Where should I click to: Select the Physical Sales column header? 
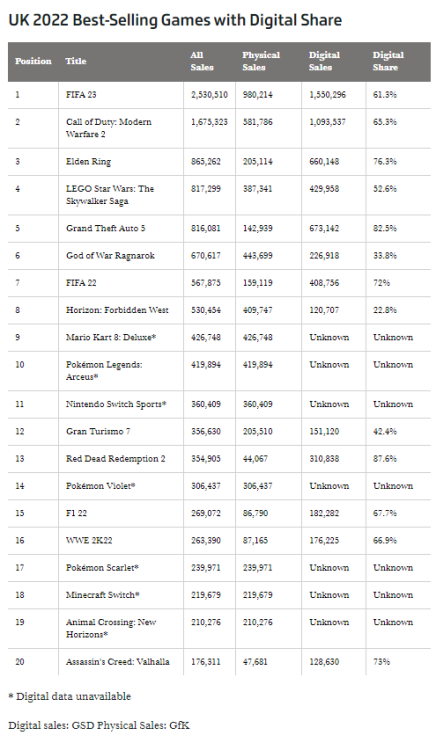261,61
